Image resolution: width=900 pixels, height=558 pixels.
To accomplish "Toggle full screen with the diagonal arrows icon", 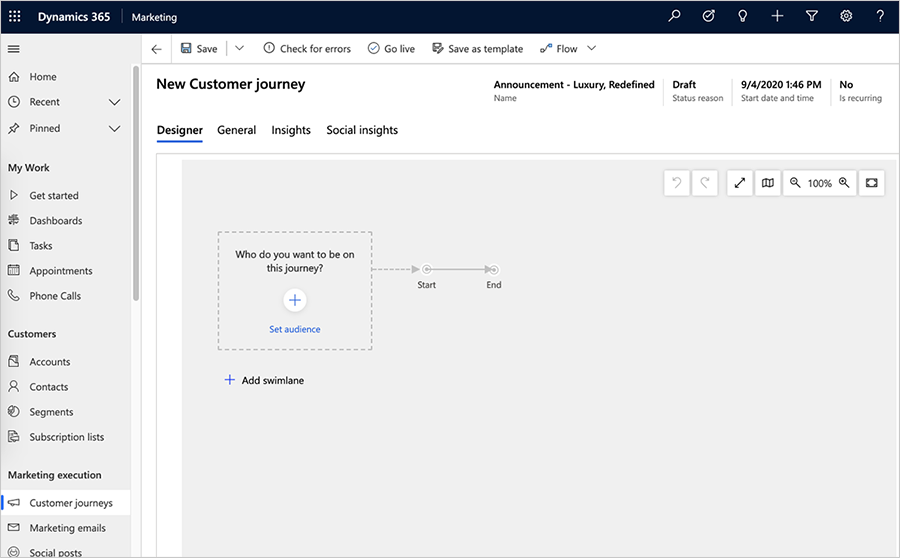I will (x=740, y=183).
